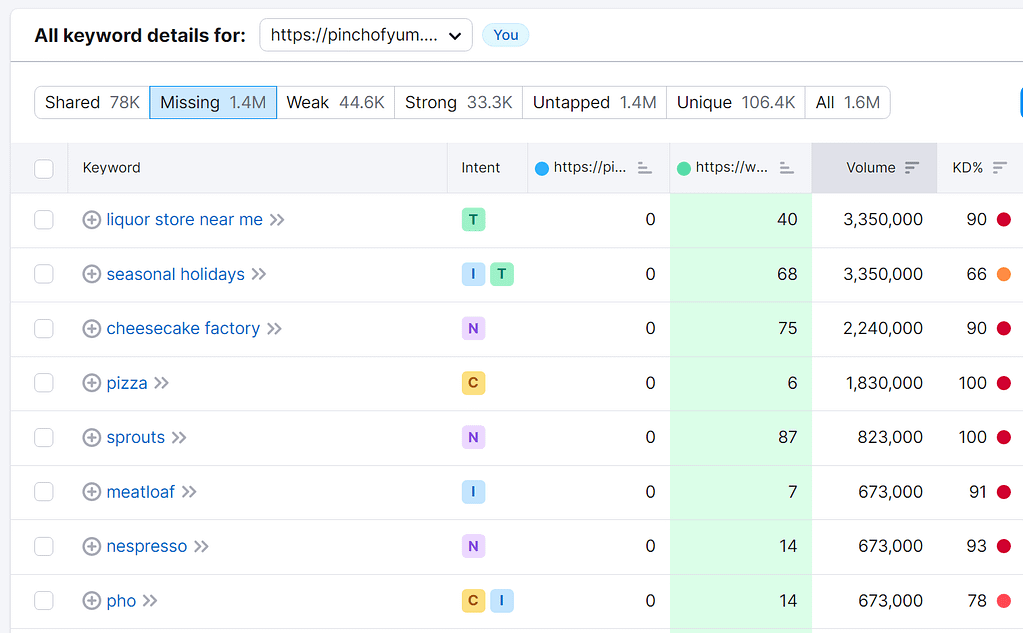Click the You badge next to the domain selector
Viewport: 1023px width, 633px height.
(x=505, y=34)
